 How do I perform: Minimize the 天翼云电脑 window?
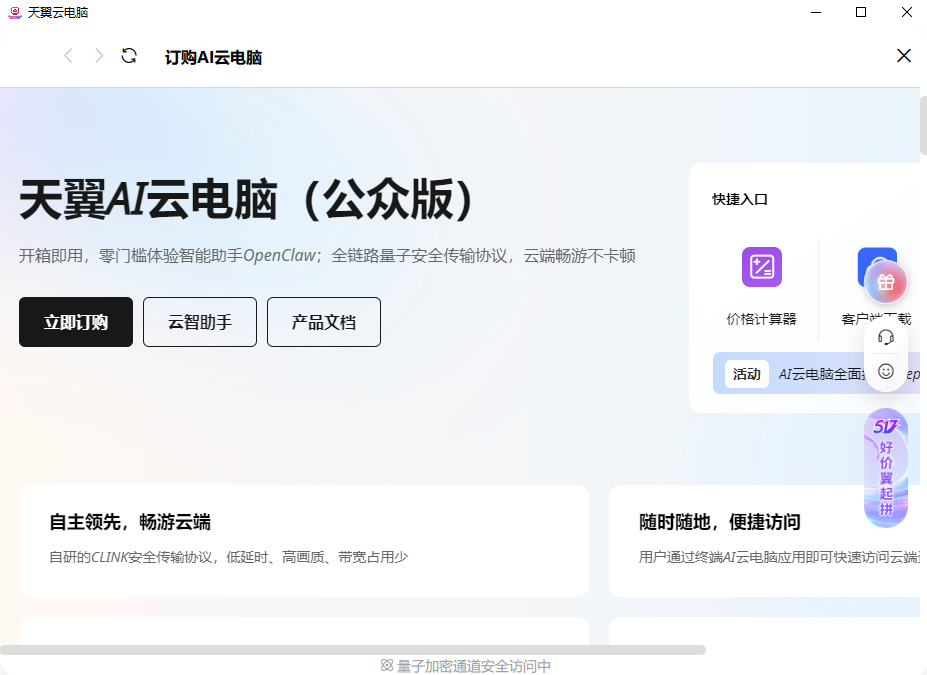point(816,12)
